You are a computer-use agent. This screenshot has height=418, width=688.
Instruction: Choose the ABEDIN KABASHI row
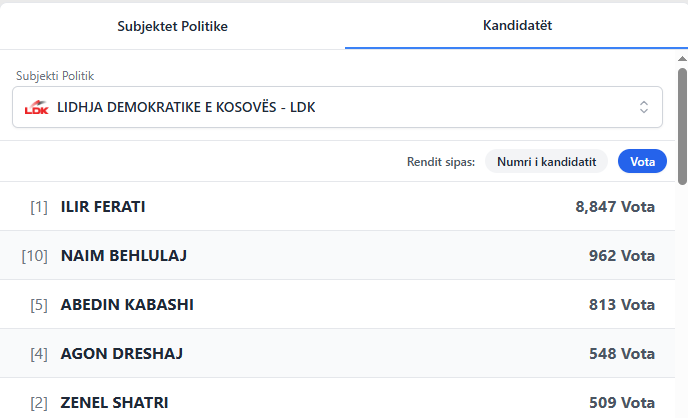[127, 304]
